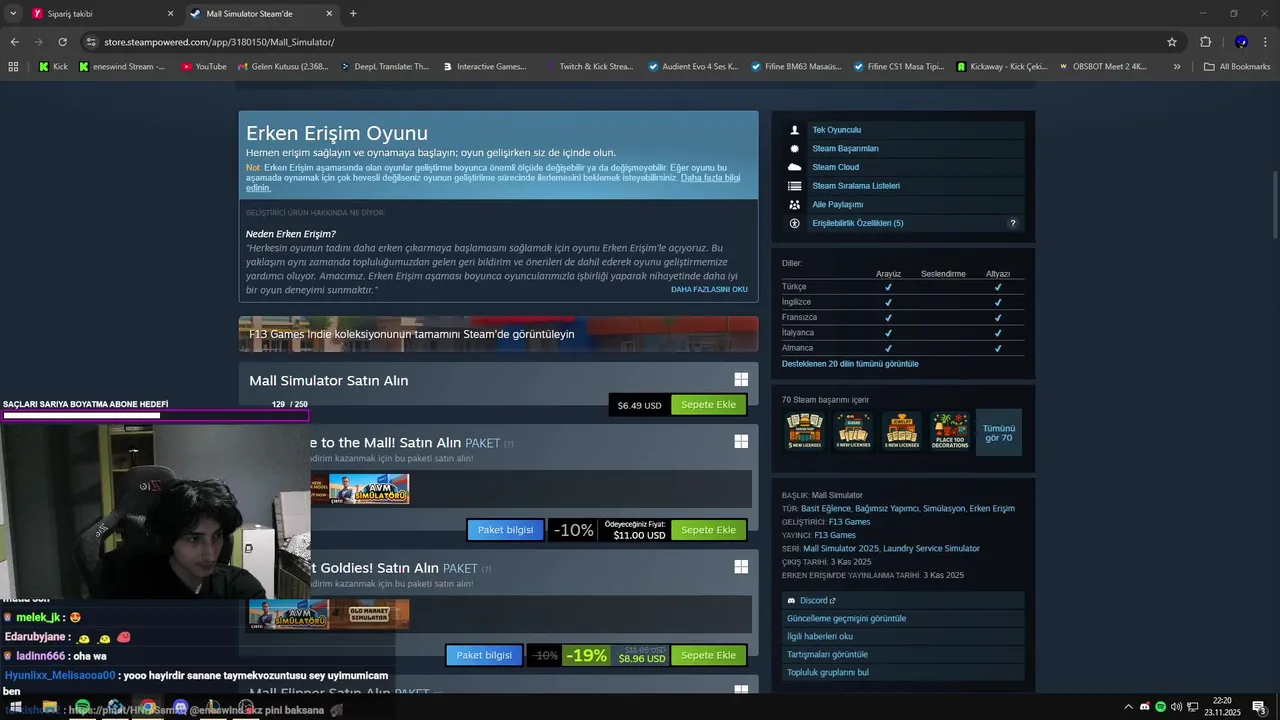Select the Mall Simulator Steam'de tab
This screenshot has height=720, width=1280.
click(x=260, y=14)
